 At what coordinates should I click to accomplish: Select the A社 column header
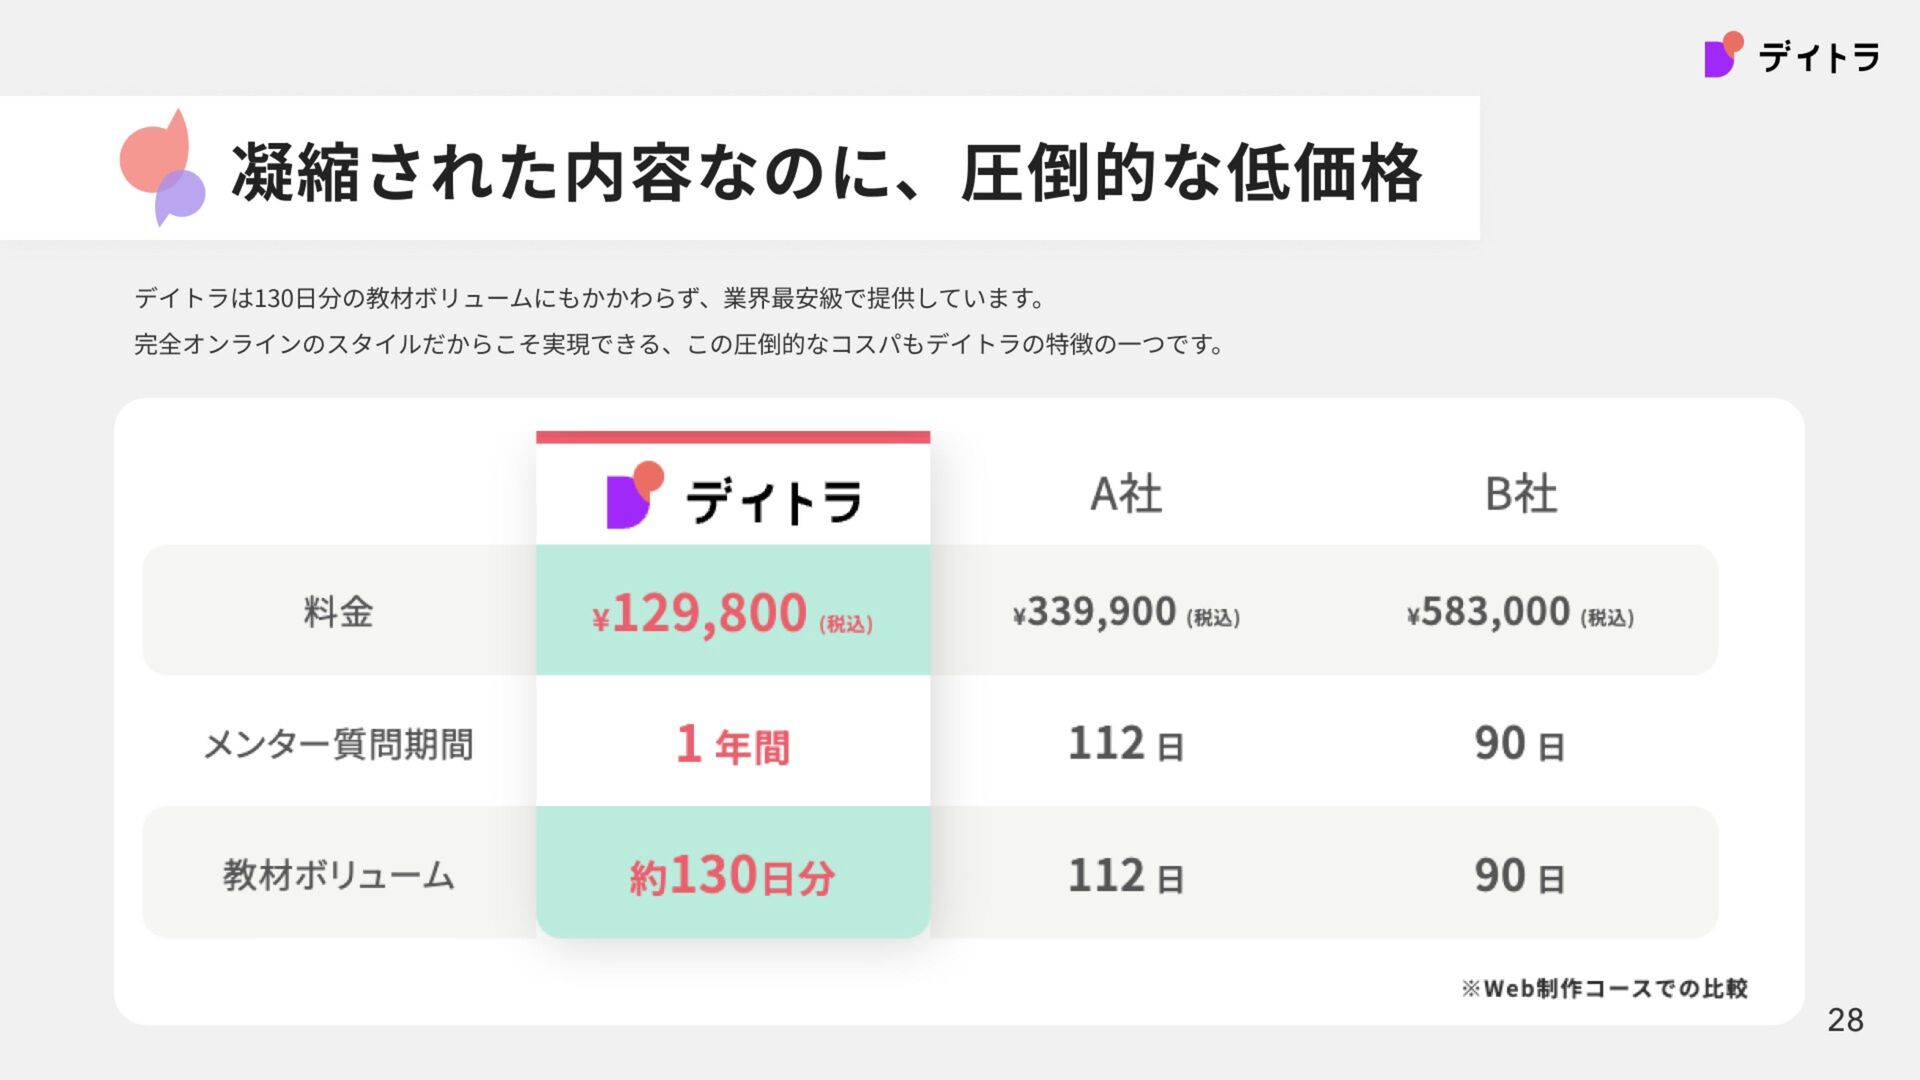[x=1126, y=494]
